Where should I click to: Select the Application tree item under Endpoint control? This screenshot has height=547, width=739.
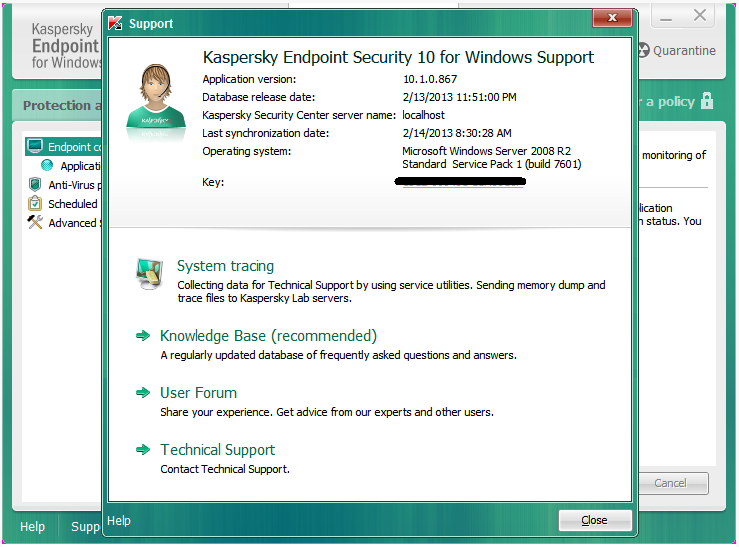pos(80,166)
